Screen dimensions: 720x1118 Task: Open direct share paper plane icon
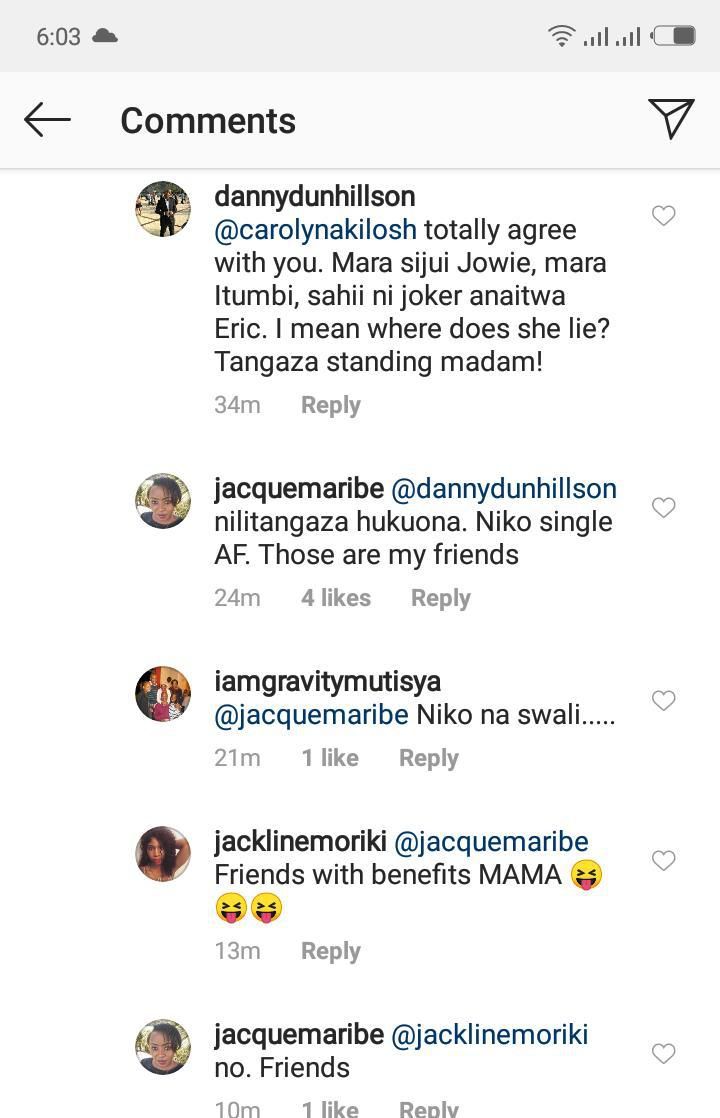click(671, 119)
